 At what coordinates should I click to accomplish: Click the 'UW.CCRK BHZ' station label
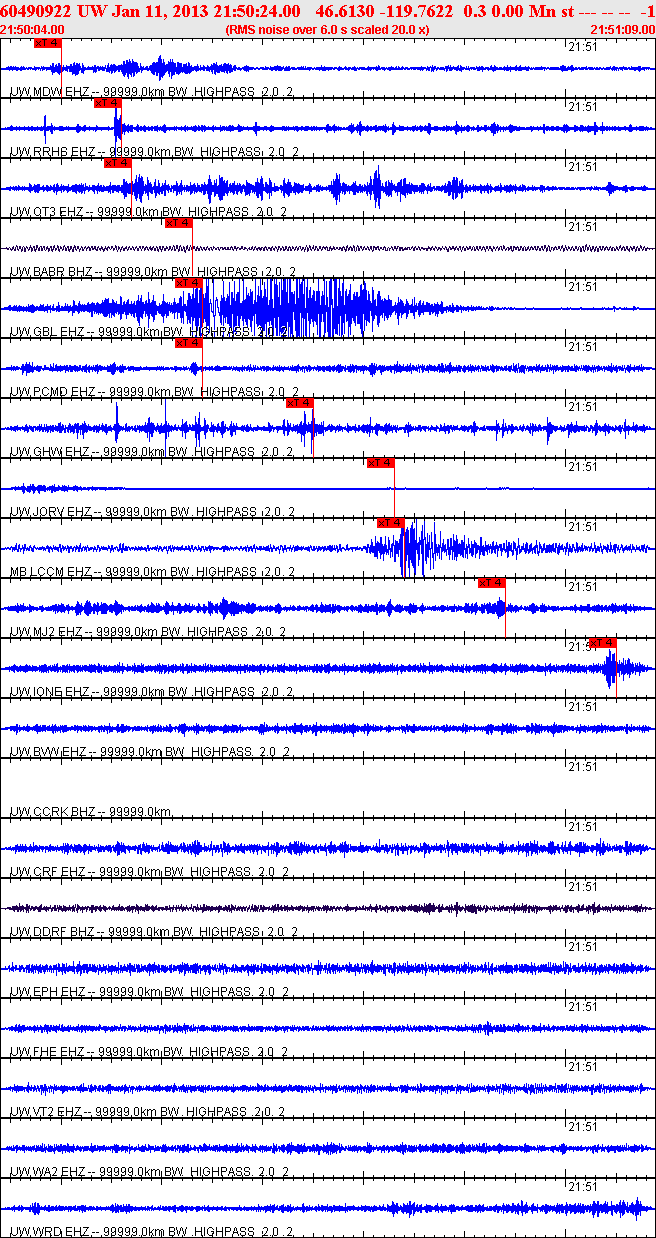click(51, 812)
